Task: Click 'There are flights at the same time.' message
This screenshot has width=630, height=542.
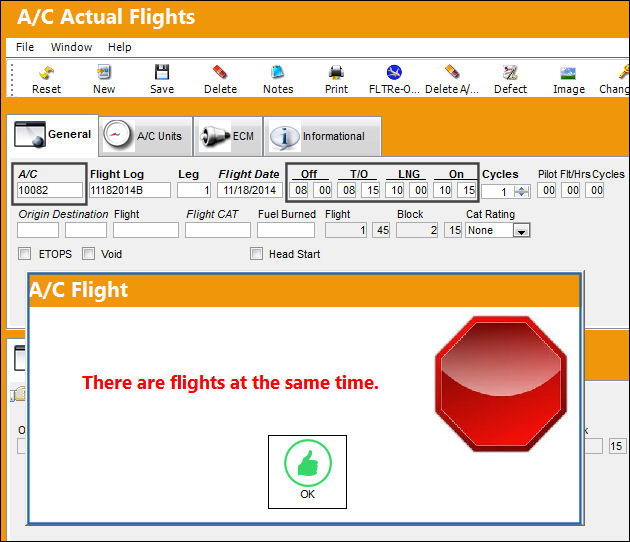Action: [x=230, y=382]
